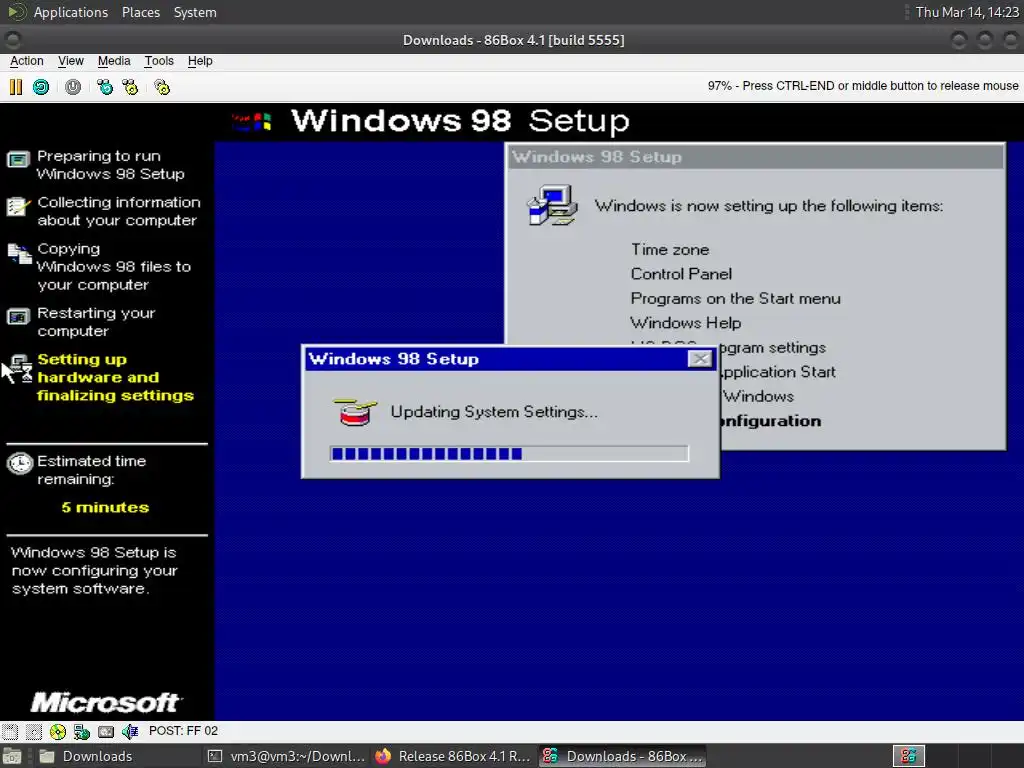This screenshot has height=768, width=1024.
Task: Click the network status icon in status bar
Action: tap(82, 731)
